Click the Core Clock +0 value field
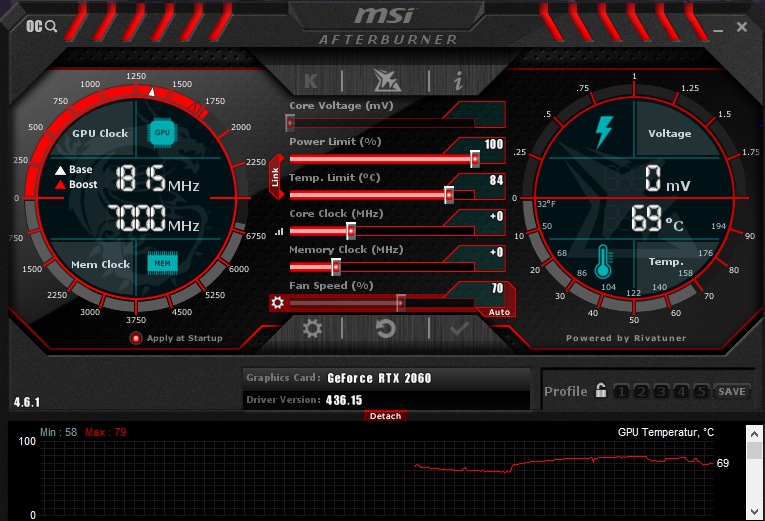This screenshot has height=521, width=765. tap(496, 216)
